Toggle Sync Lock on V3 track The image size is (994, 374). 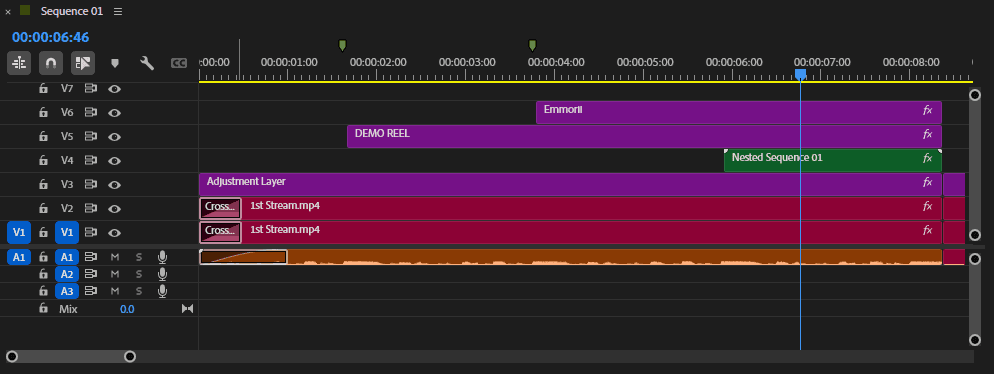click(x=91, y=184)
